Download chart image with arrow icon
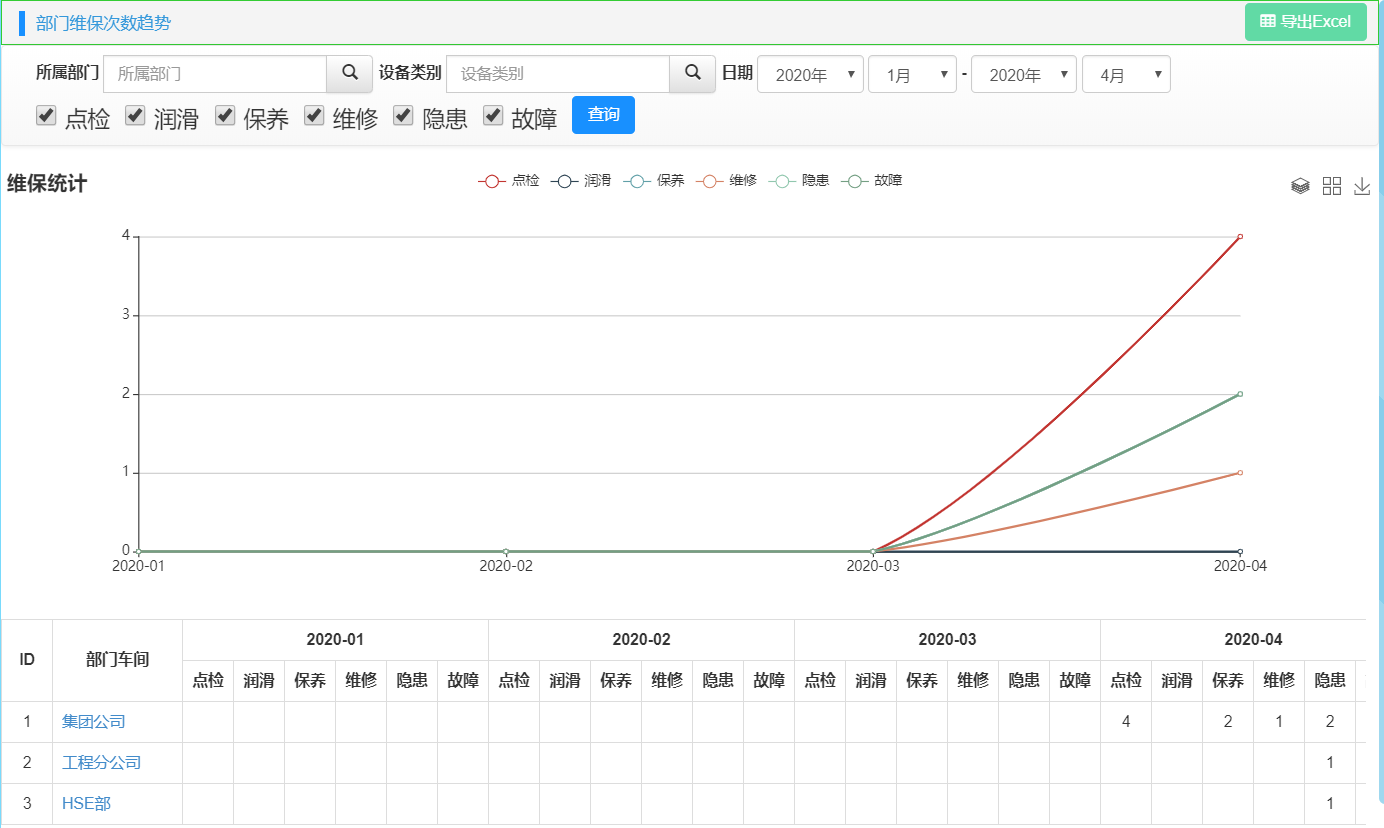 [1362, 186]
